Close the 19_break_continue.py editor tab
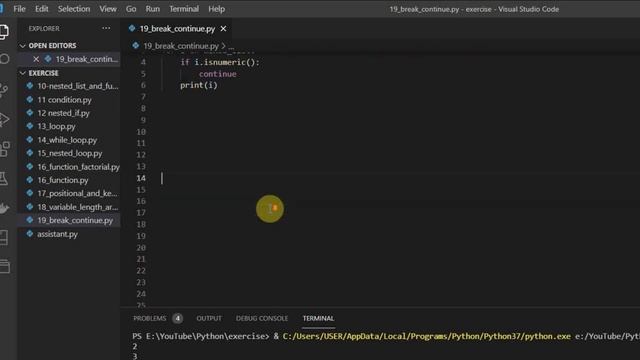The height and width of the screenshot is (360, 640). click(x=223, y=29)
